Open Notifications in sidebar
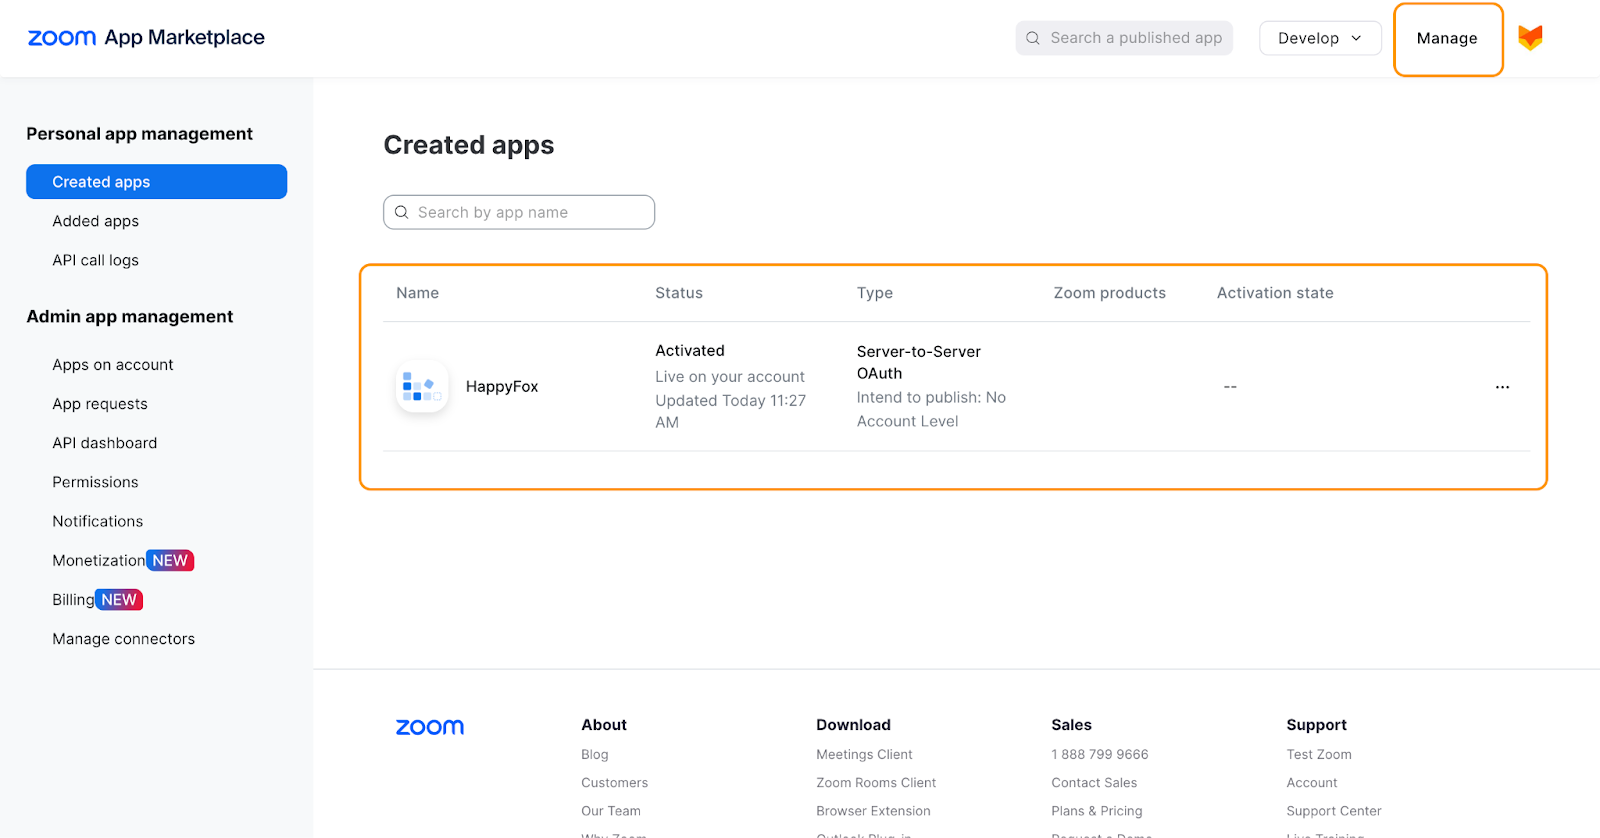Screen dimensions: 1600x838 tap(98, 521)
